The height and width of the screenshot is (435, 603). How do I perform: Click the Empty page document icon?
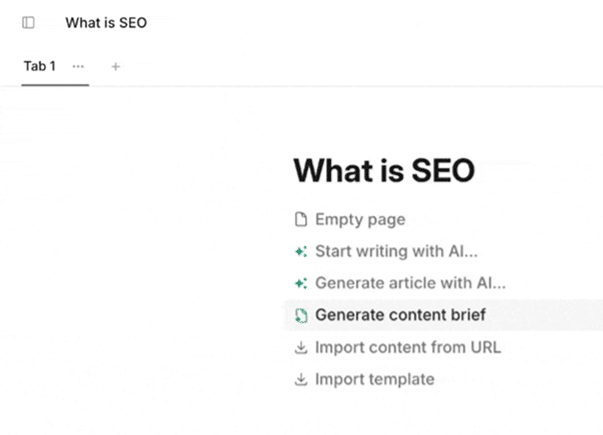pos(301,220)
